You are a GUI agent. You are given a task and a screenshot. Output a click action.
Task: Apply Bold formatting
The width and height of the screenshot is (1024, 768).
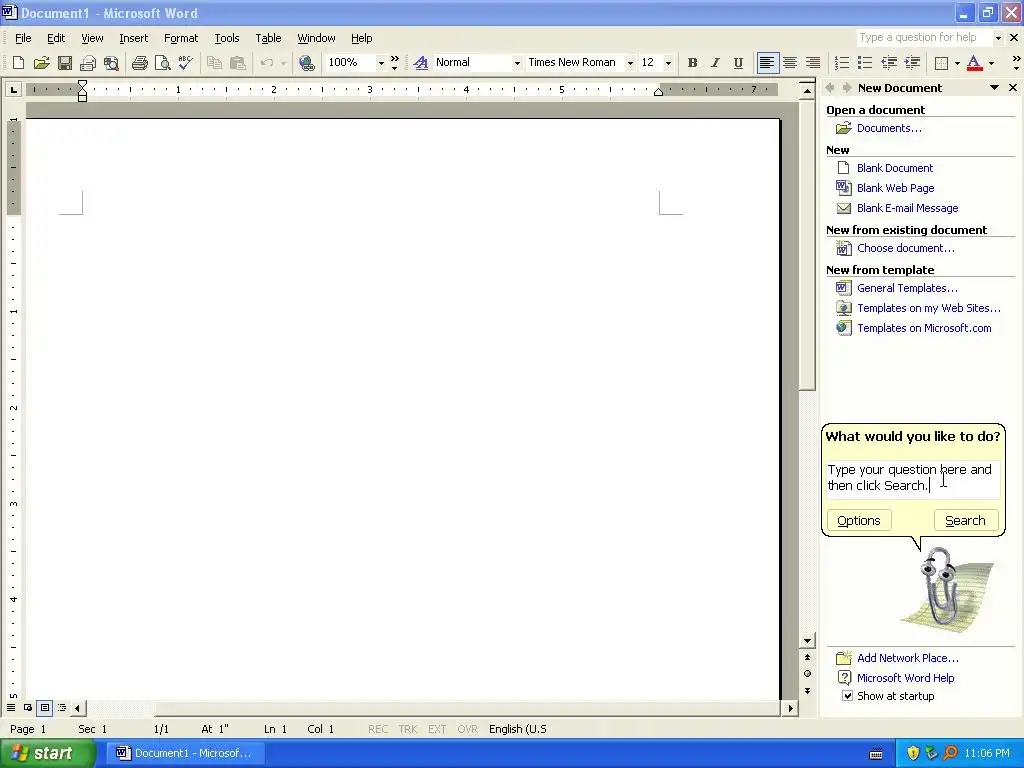tap(692, 63)
